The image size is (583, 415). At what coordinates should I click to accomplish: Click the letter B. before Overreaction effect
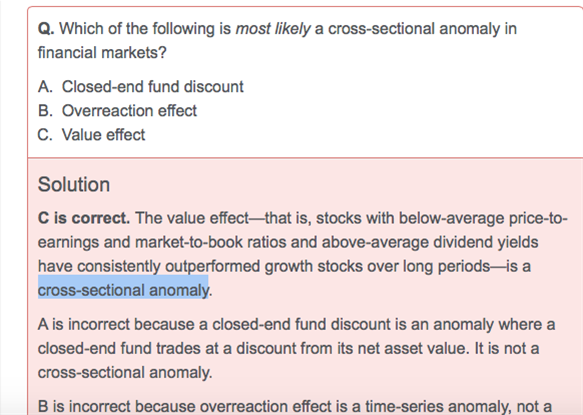point(45,111)
